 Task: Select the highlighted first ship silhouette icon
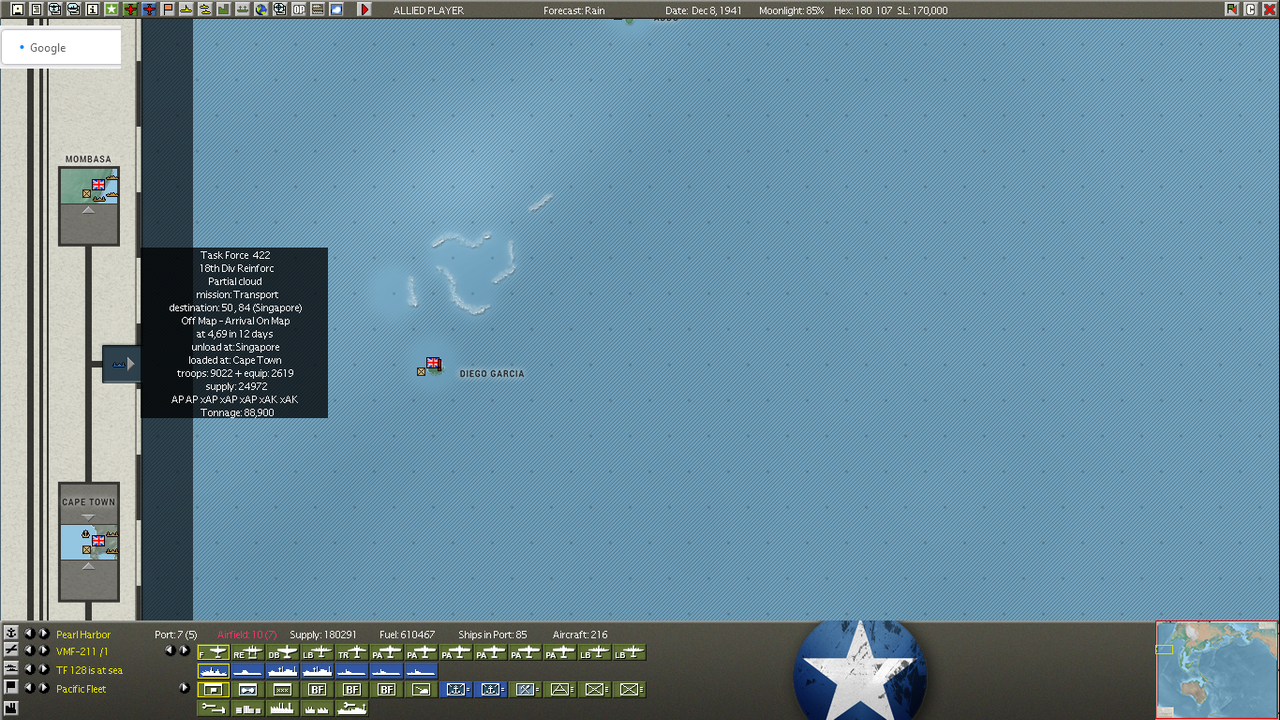point(213,670)
